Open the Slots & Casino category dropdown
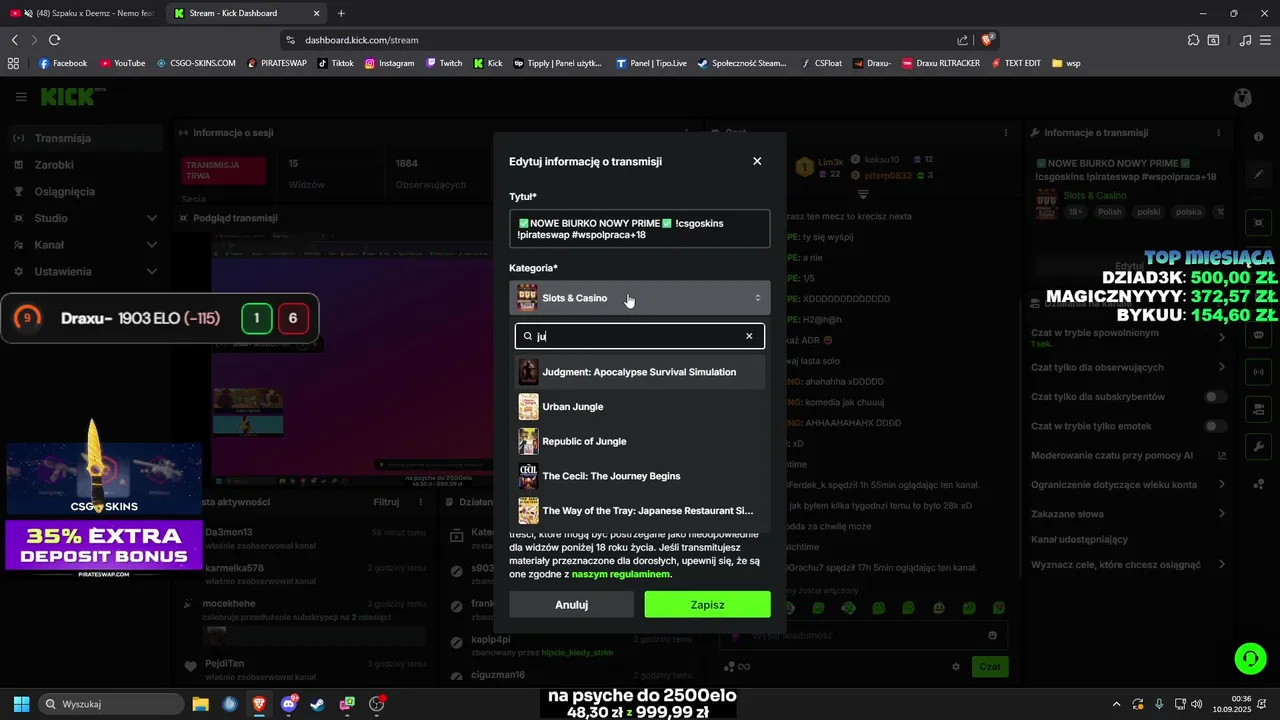This screenshot has width=1280, height=720. (639, 298)
